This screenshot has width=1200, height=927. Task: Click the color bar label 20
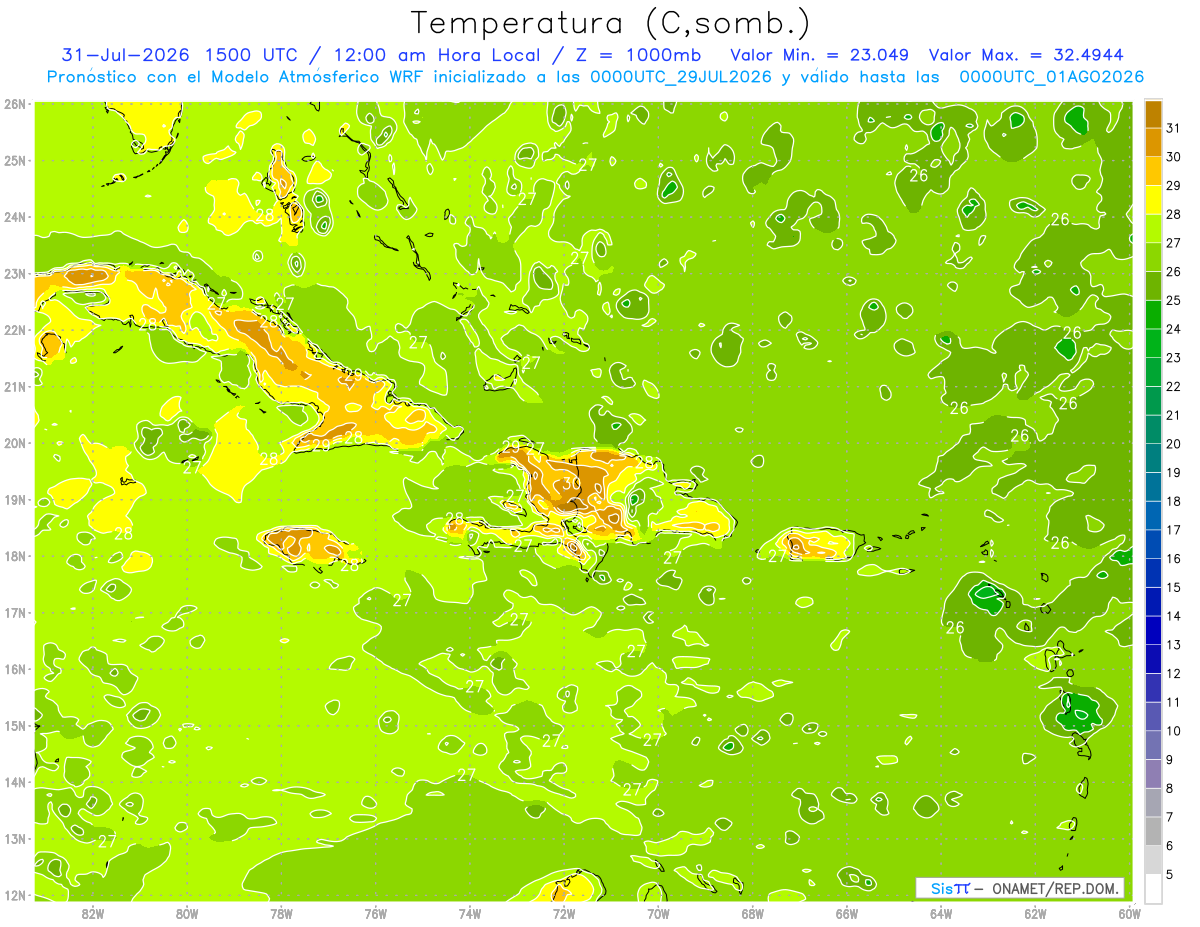(x=1174, y=444)
